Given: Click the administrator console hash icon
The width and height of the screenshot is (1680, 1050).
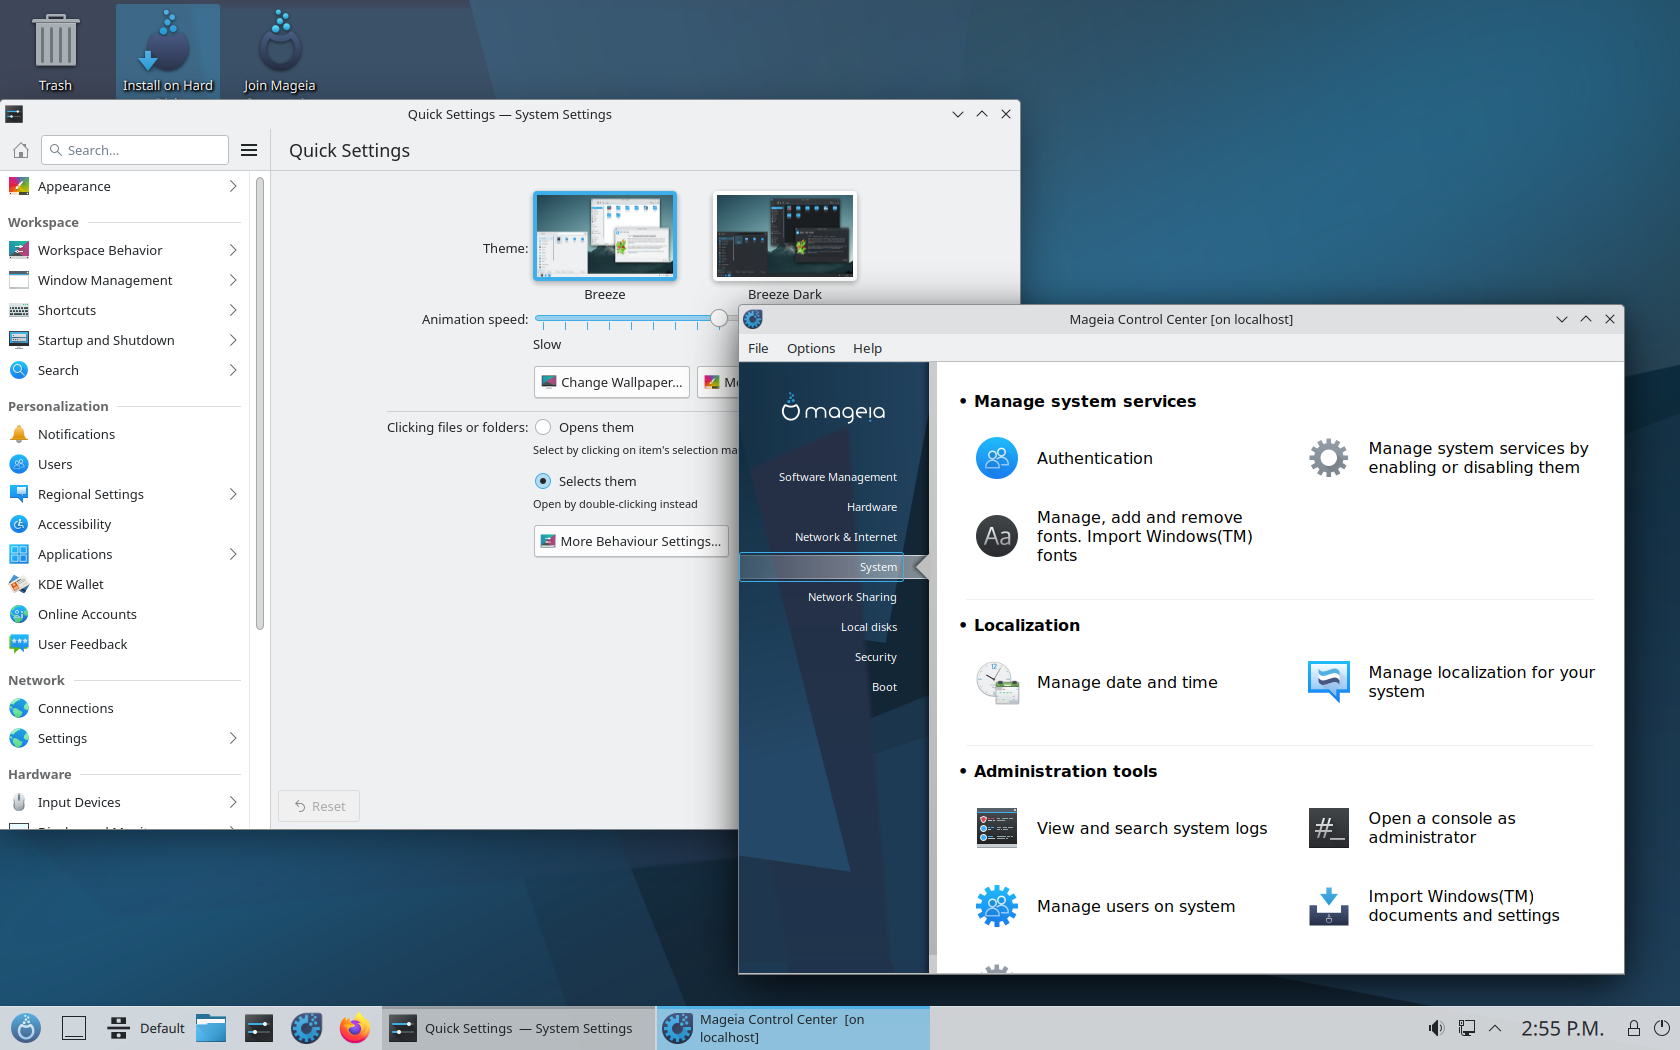Looking at the screenshot, I should (x=1328, y=828).
